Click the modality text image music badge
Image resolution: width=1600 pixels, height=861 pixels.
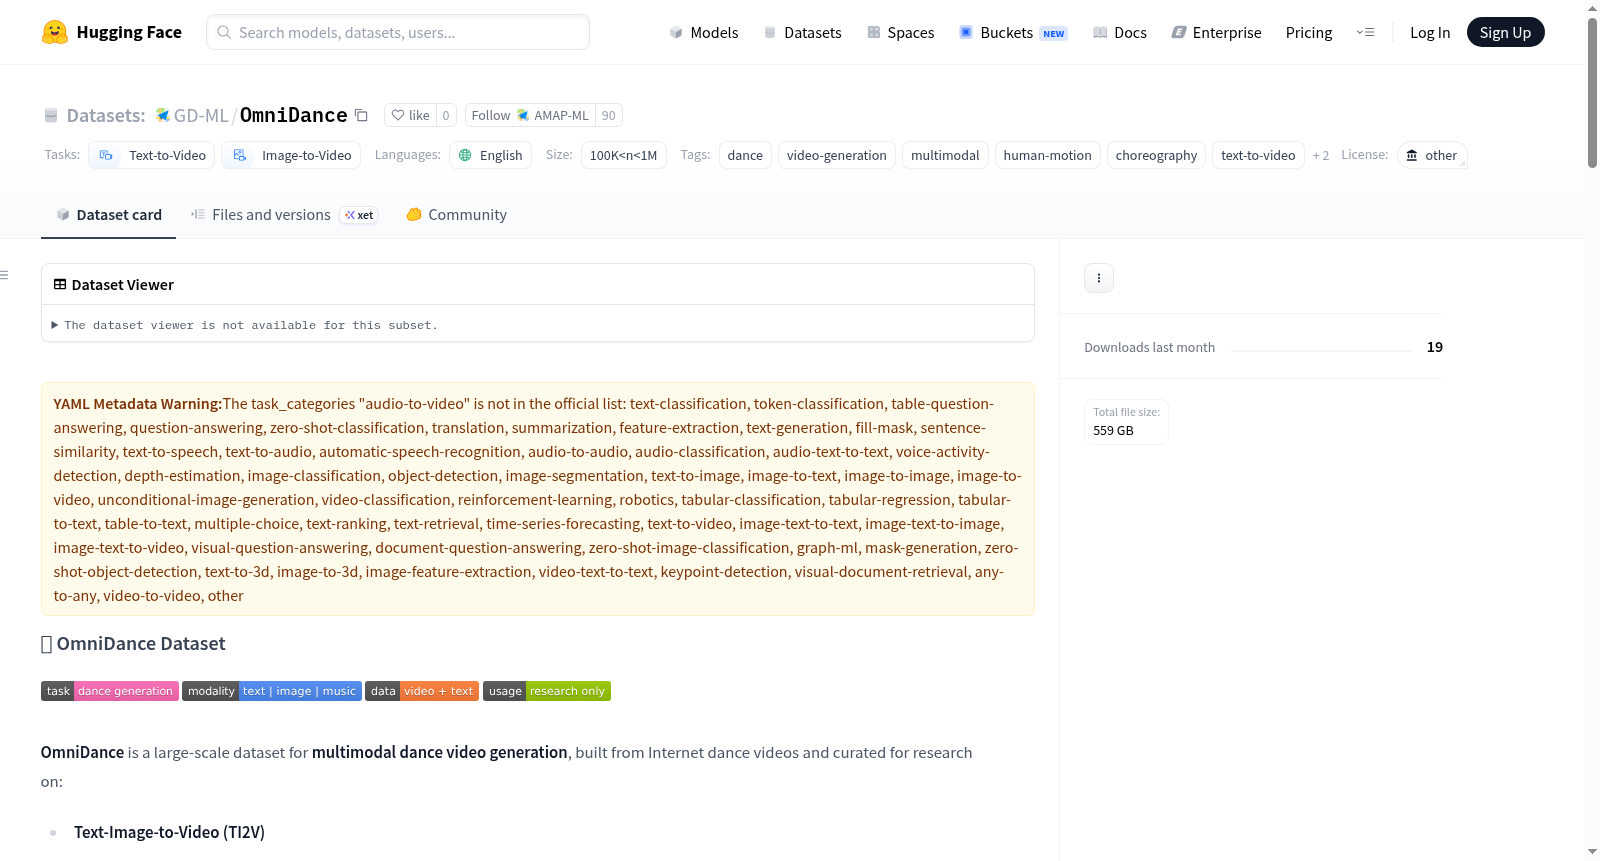click(272, 691)
